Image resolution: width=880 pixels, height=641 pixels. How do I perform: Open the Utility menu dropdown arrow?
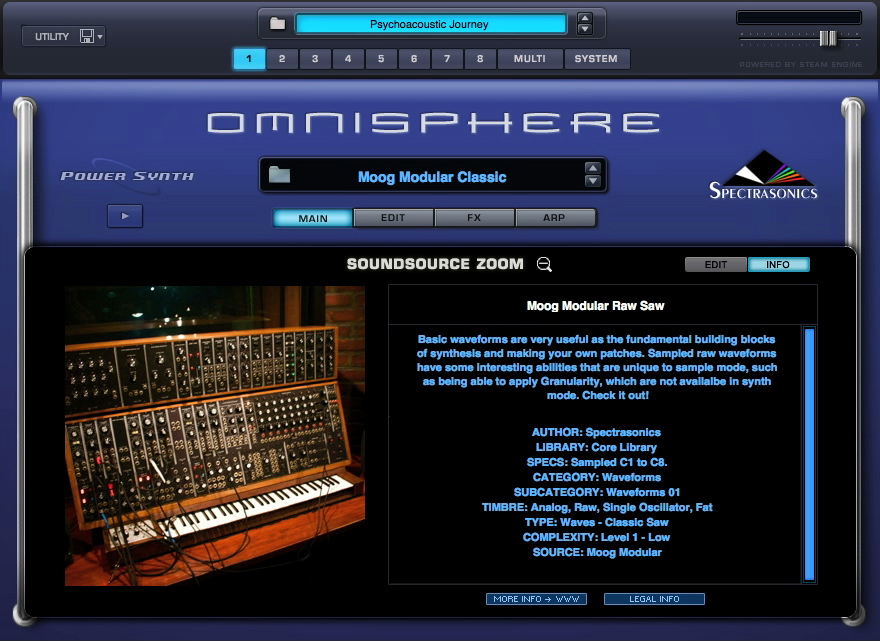pos(100,36)
